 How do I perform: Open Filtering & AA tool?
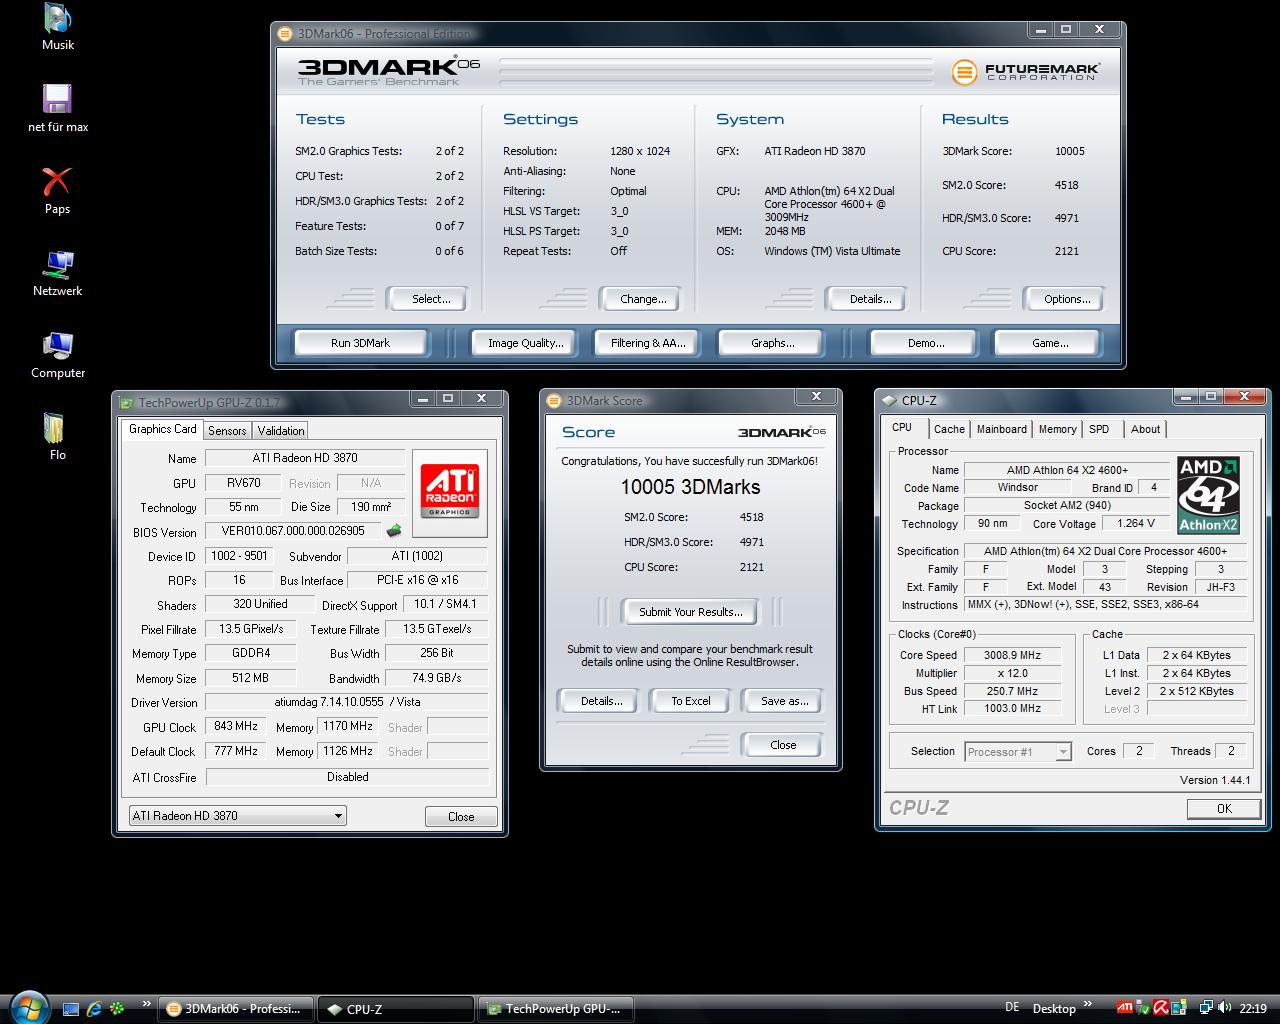[648, 343]
